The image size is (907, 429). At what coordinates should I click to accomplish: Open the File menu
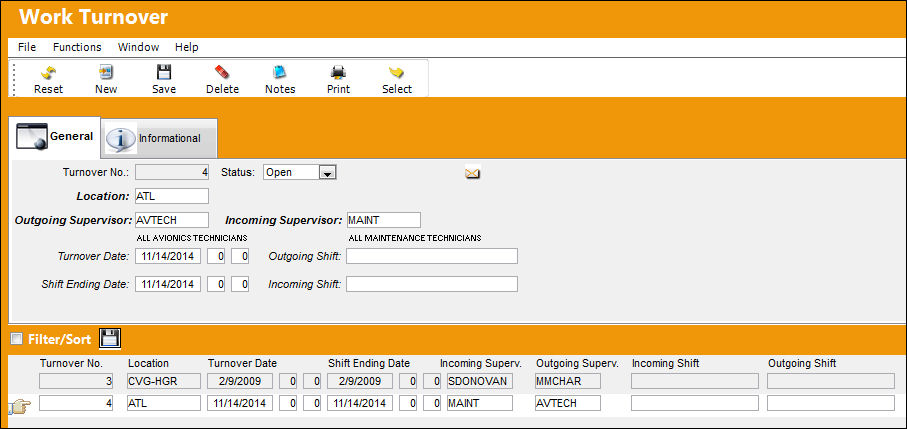[27, 47]
